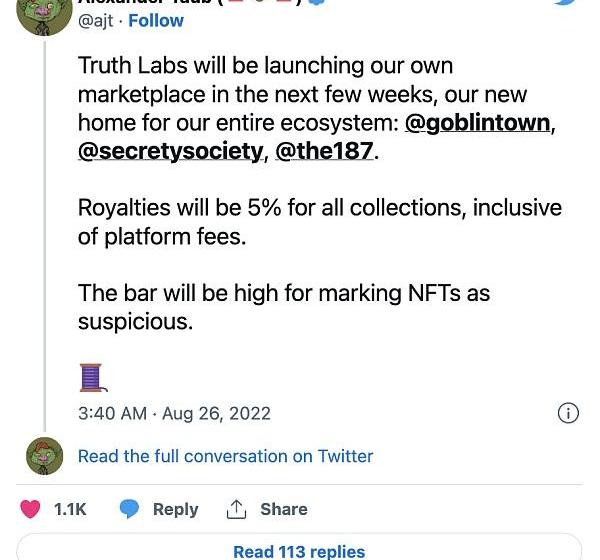Open the @the187 mention link
This screenshot has height=560, width=600.
(323, 151)
